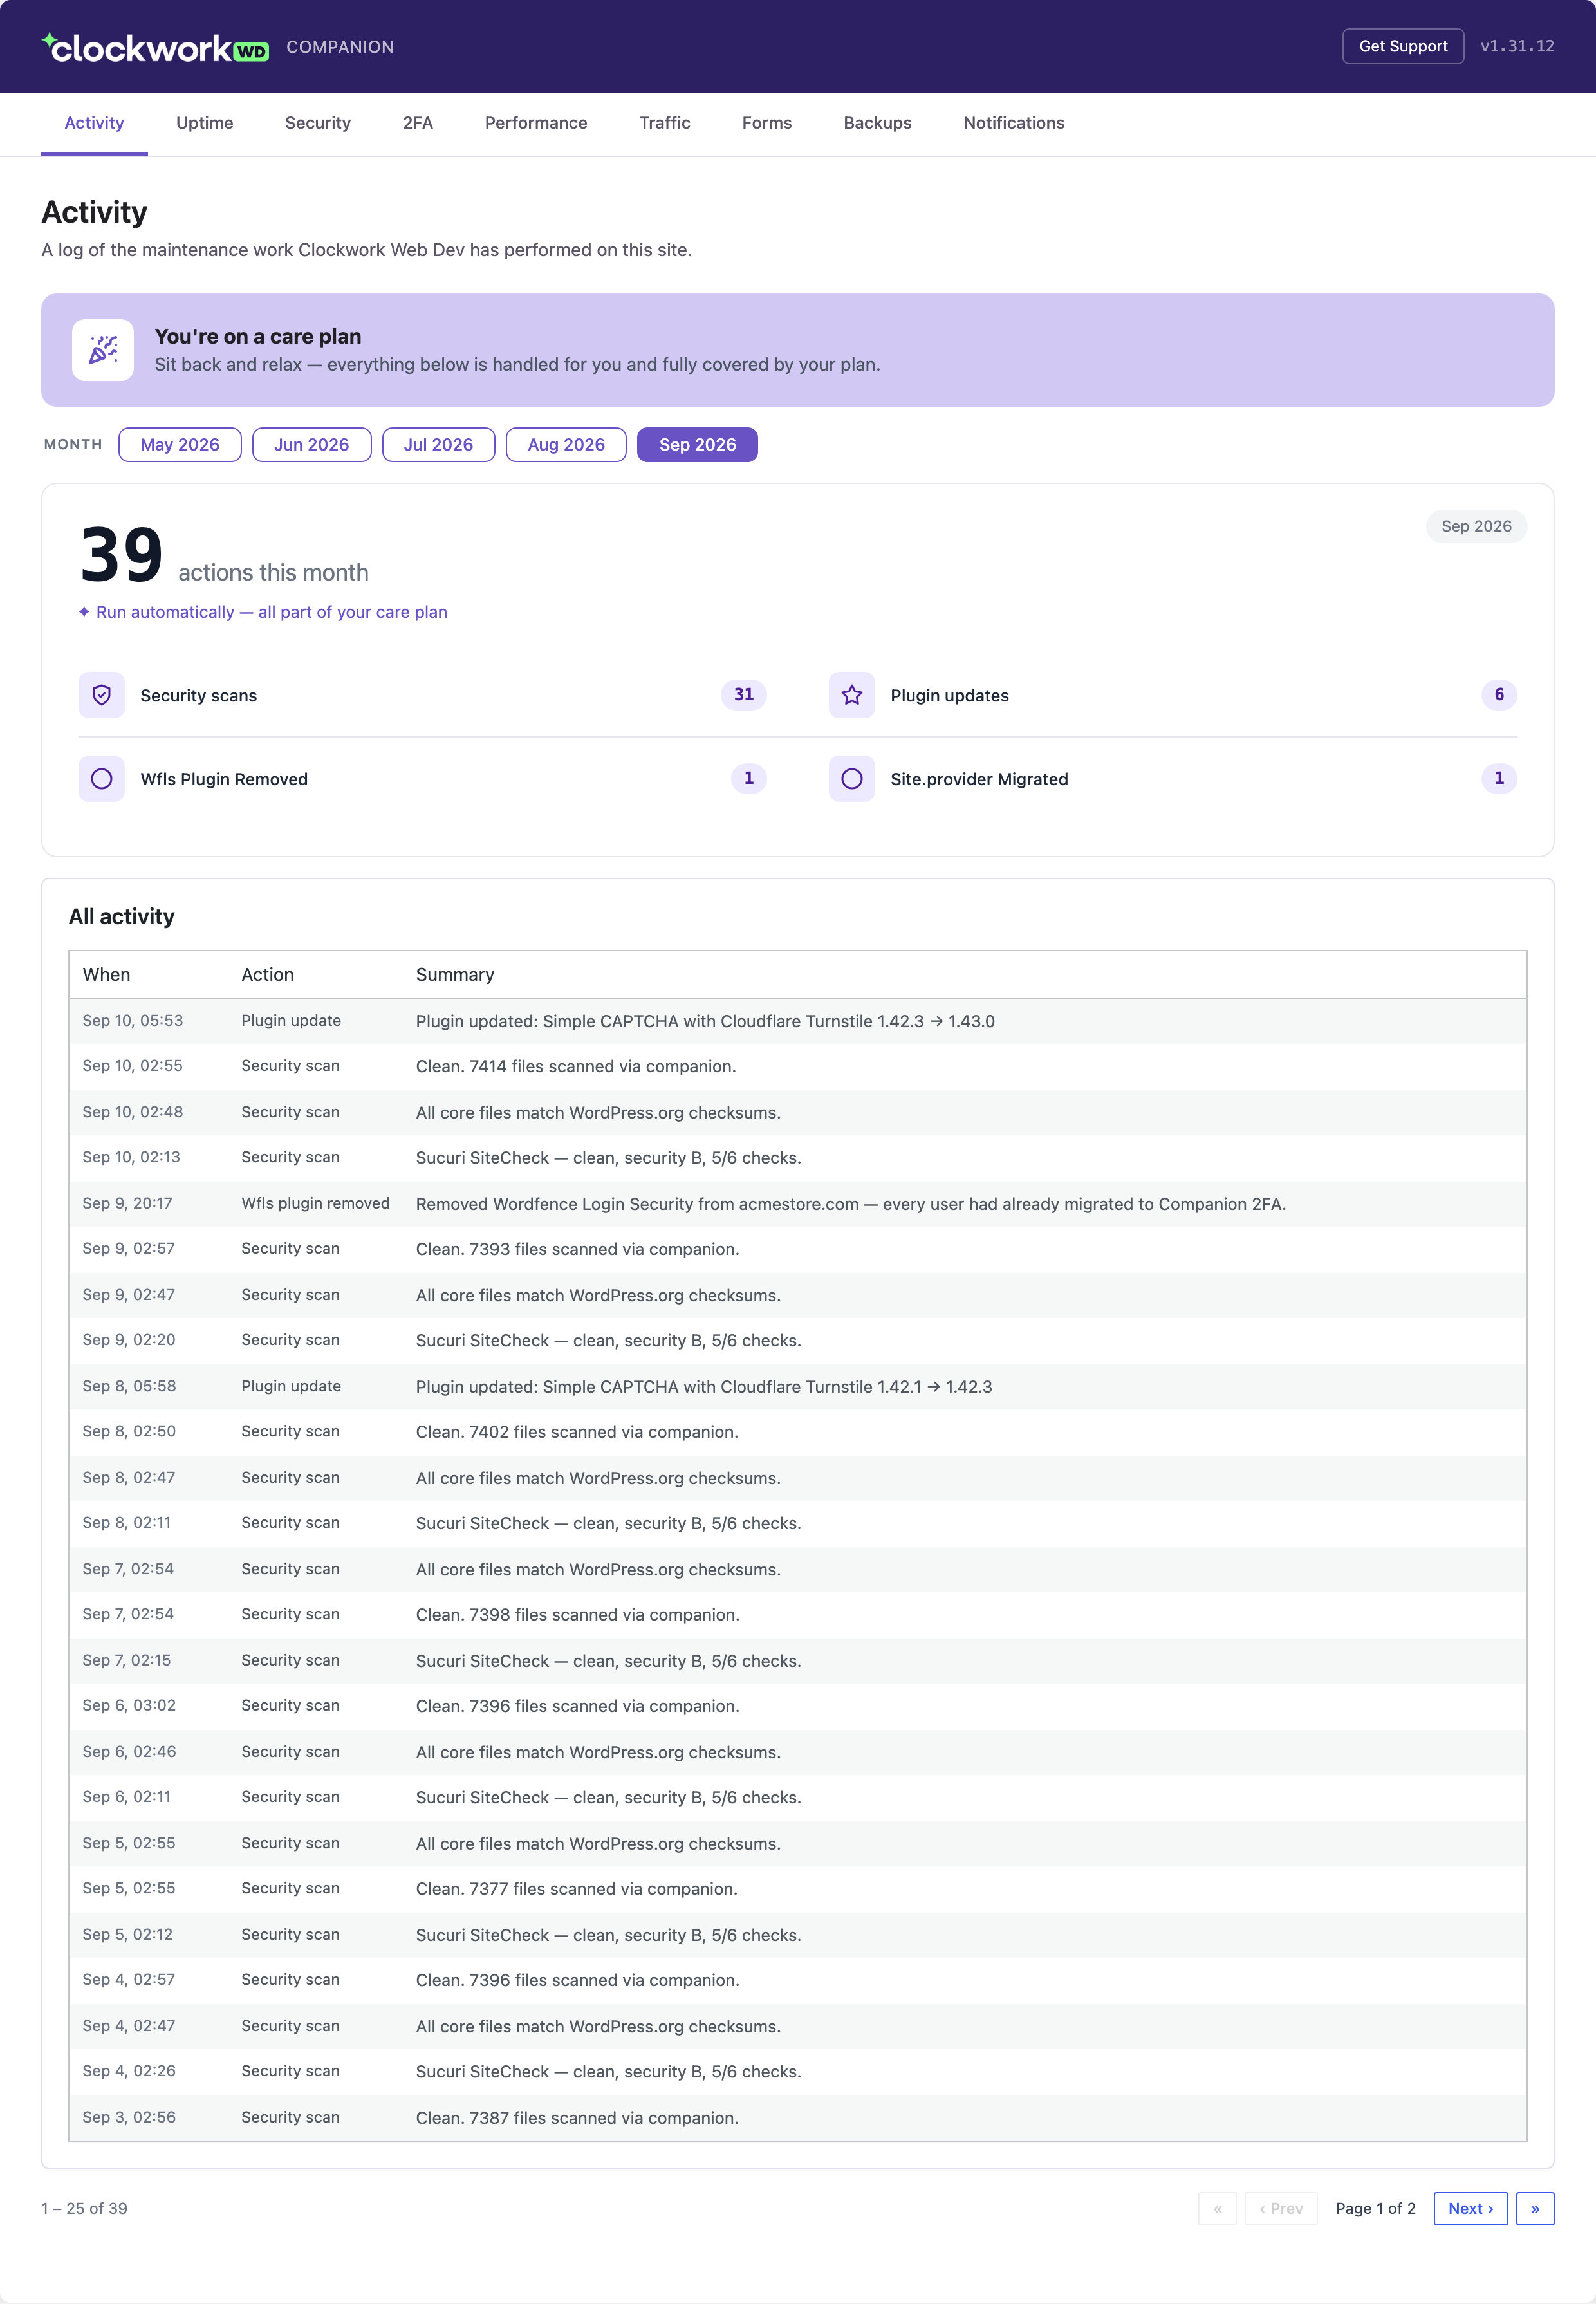This screenshot has width=1596, height=2304.
Task: Switch to the Forms tab
Action: [x=767, y=123]
